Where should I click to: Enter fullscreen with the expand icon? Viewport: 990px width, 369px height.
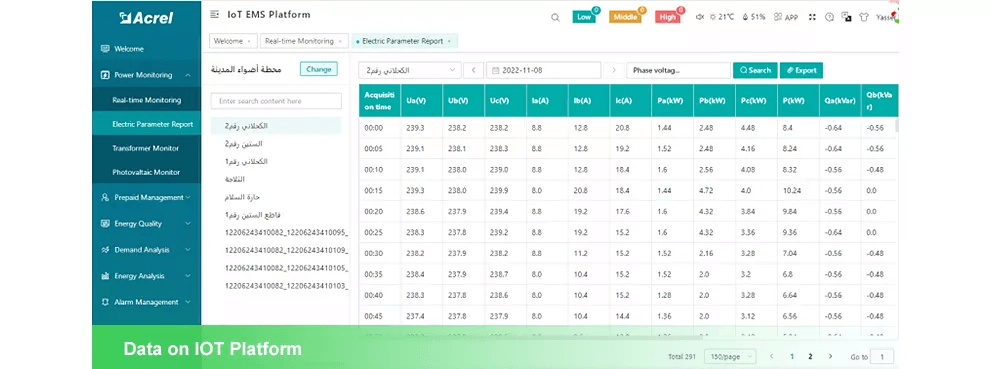pos(813,17)
